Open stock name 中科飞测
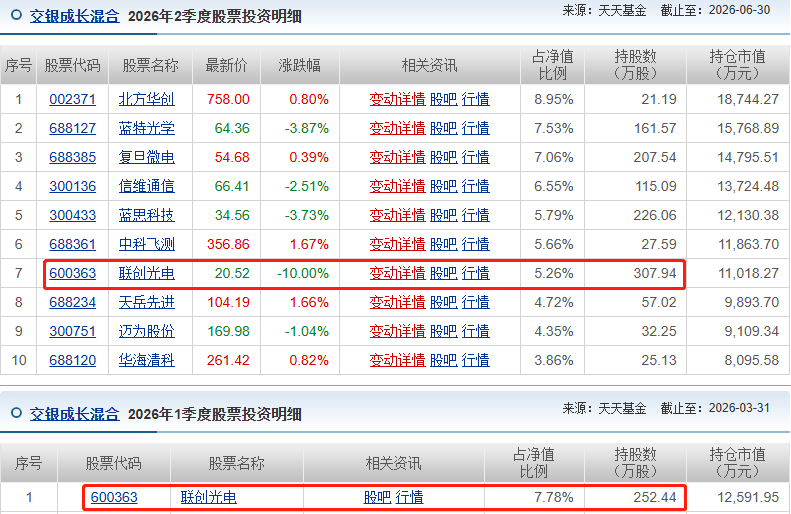 point(147,244)
